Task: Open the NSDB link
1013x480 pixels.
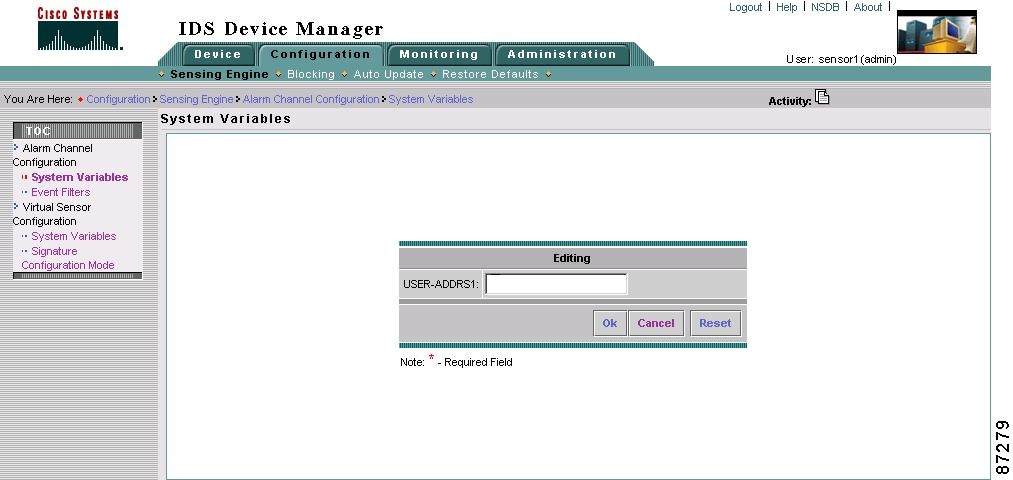Action: [x=825, y=7]
